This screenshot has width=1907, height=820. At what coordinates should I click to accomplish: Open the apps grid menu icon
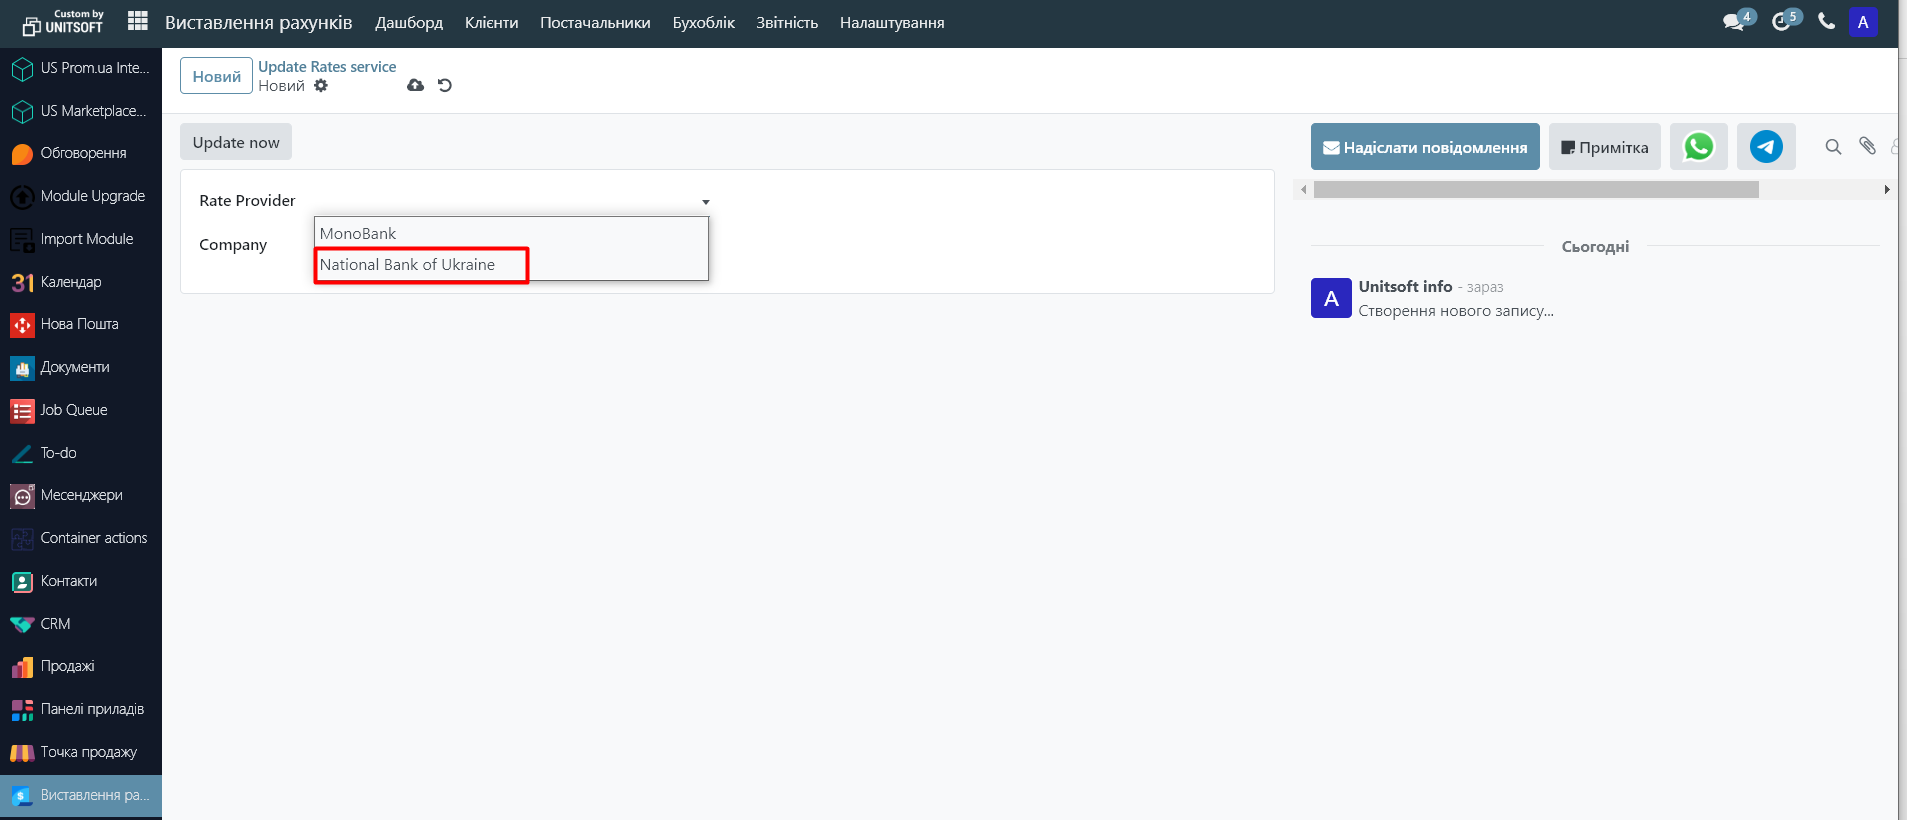click(x=138, y=21)
